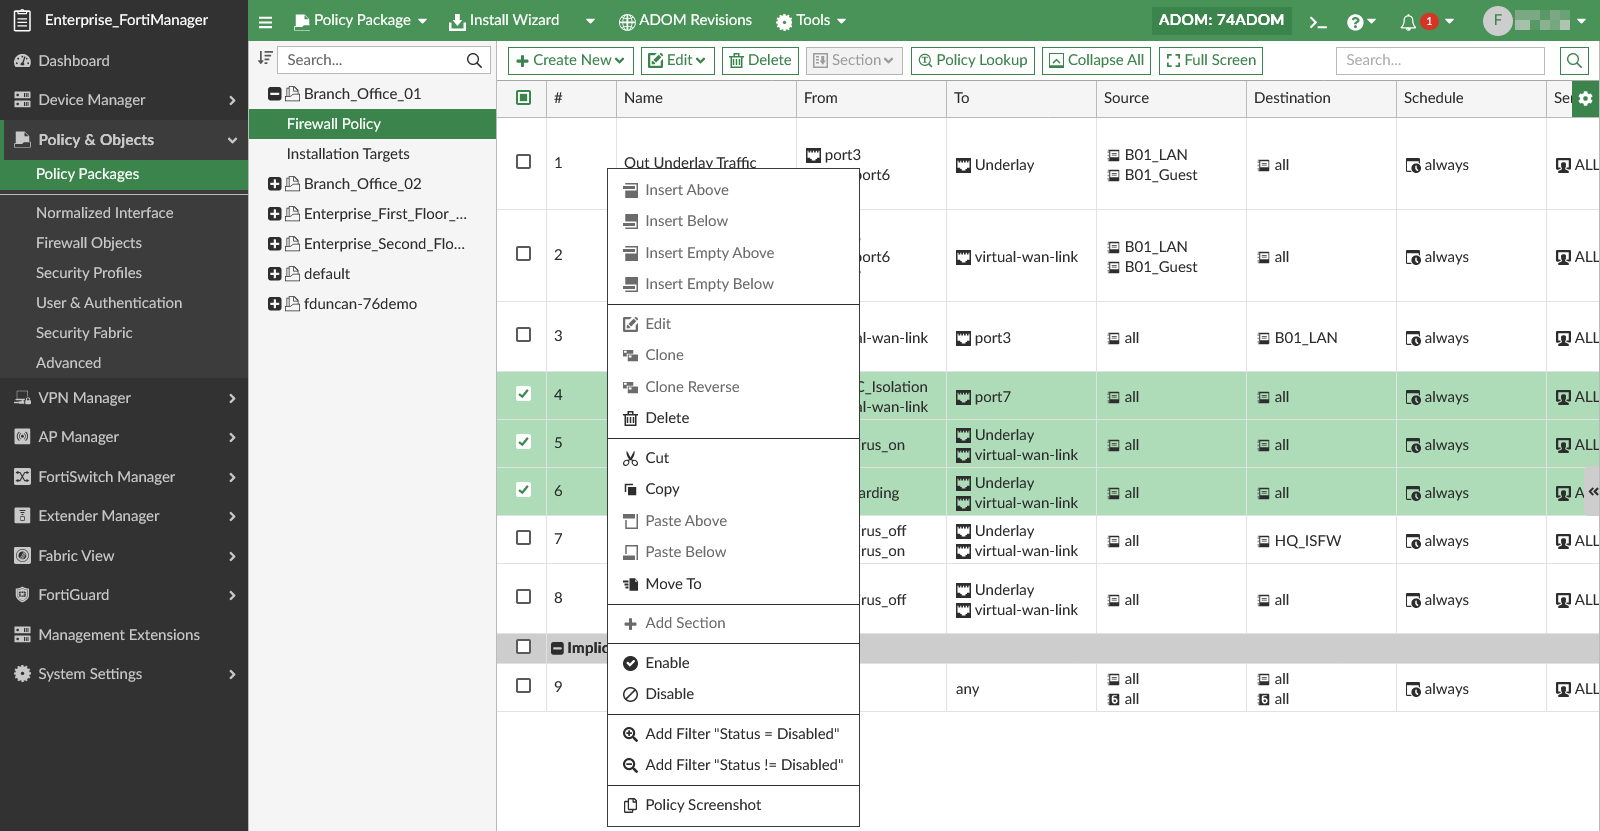The image size is (1600, 831).
Task: Click the Dashboard sidebar icon
Action: coord(22,61)
